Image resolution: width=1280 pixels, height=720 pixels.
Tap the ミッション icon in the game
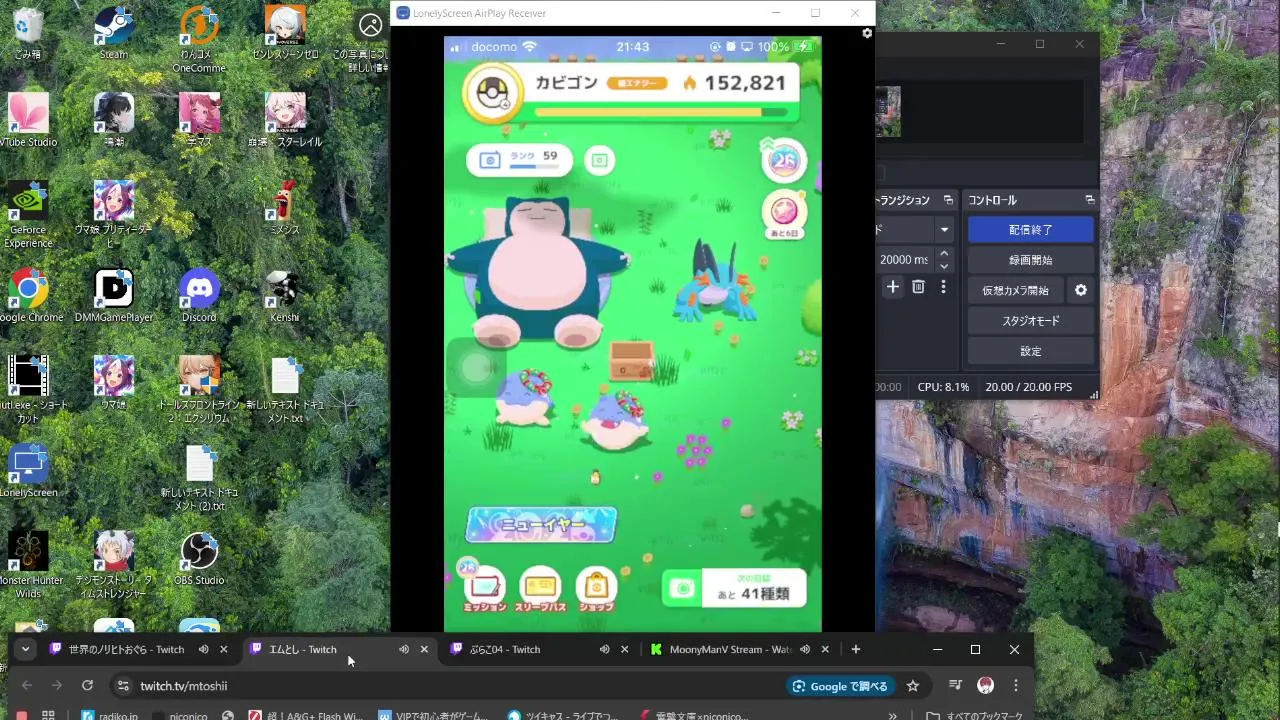click(x=485, y=590)
